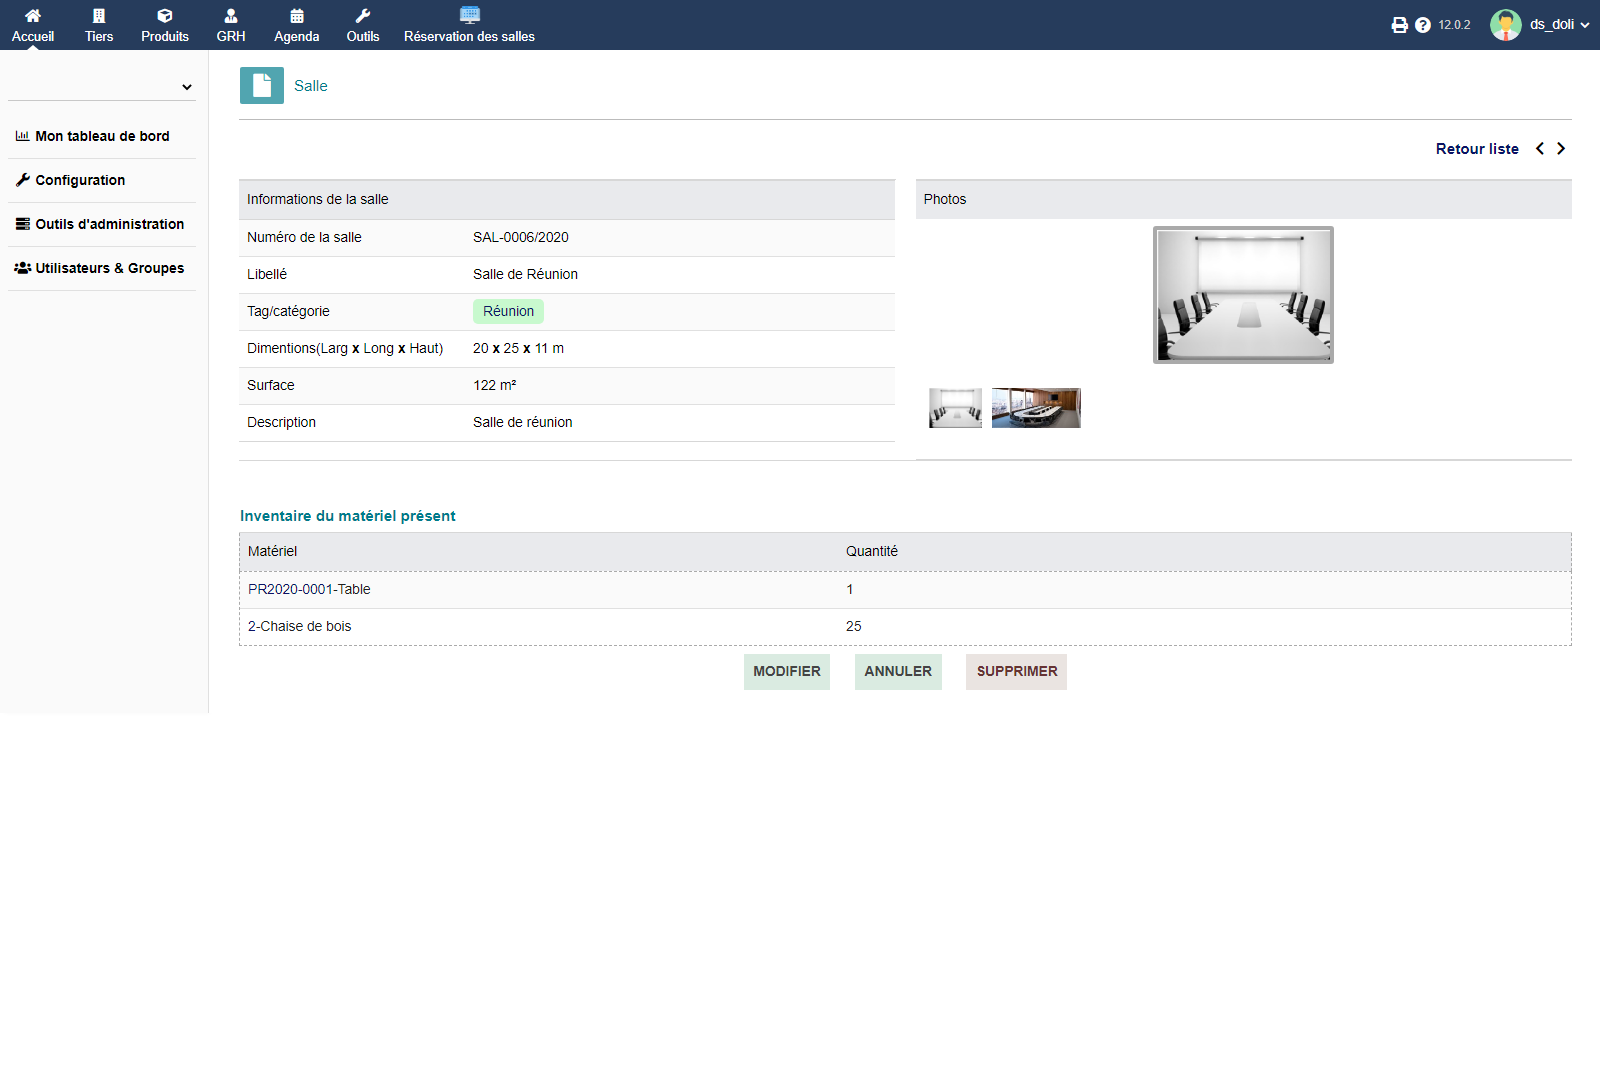Click the MODIFIER button
The image size is (1600, 1089).
[x=786, y=672]
